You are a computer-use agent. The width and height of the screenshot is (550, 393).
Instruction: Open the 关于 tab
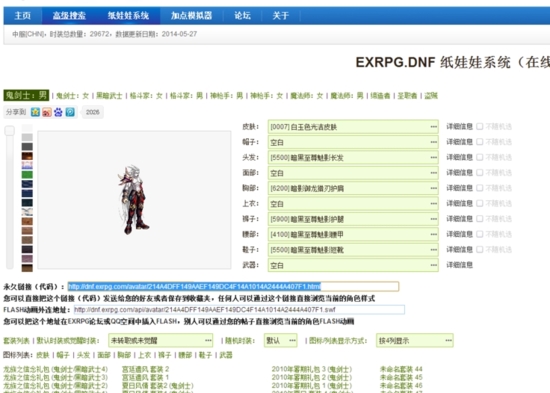[281, 16]
